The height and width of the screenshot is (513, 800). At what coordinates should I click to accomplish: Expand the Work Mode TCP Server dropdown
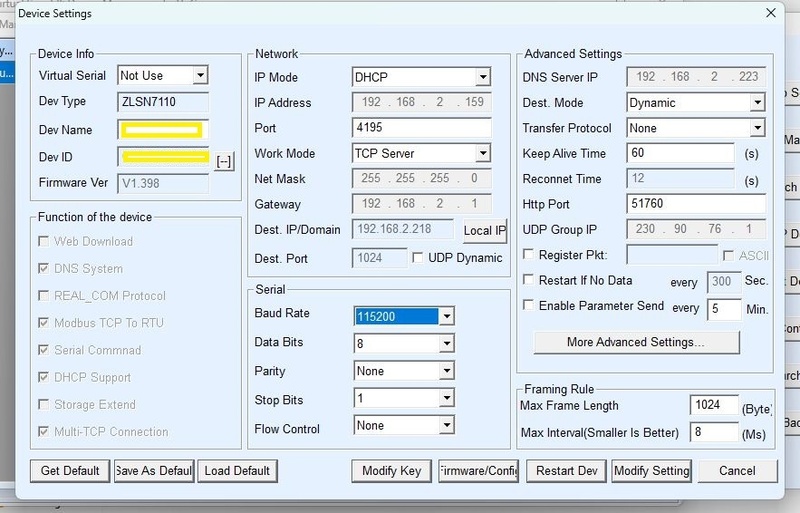(483, 153)
